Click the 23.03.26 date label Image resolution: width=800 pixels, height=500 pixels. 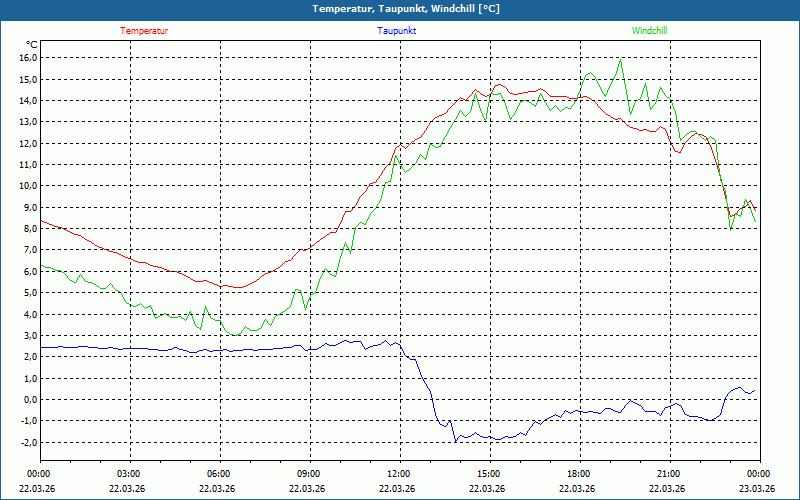757,488
